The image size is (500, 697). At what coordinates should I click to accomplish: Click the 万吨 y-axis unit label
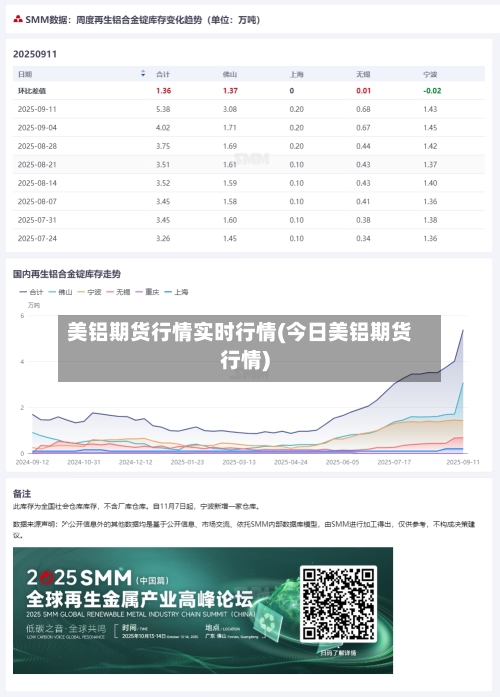click(34, 305)
